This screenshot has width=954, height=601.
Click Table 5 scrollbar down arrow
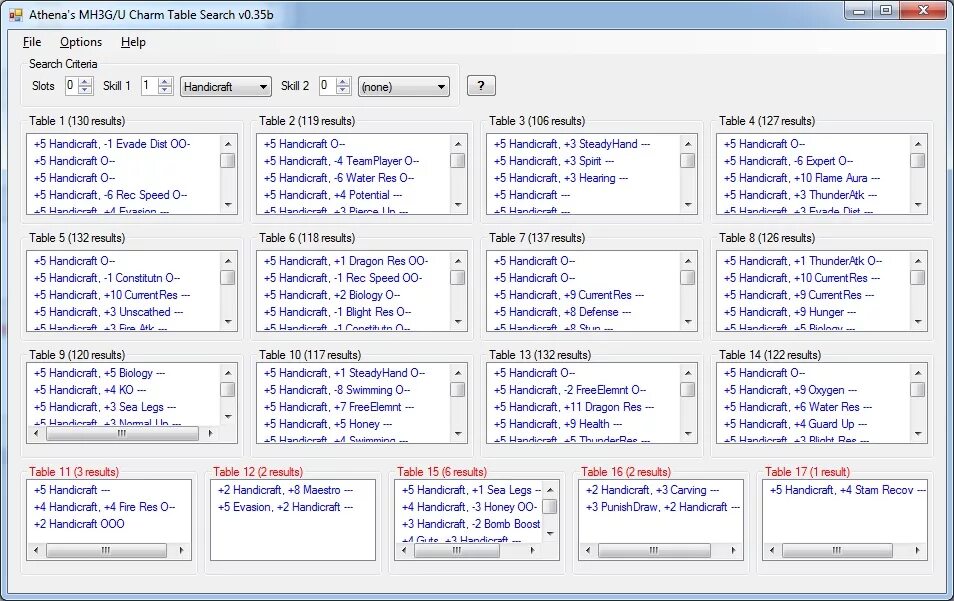(x=228, y=321)
